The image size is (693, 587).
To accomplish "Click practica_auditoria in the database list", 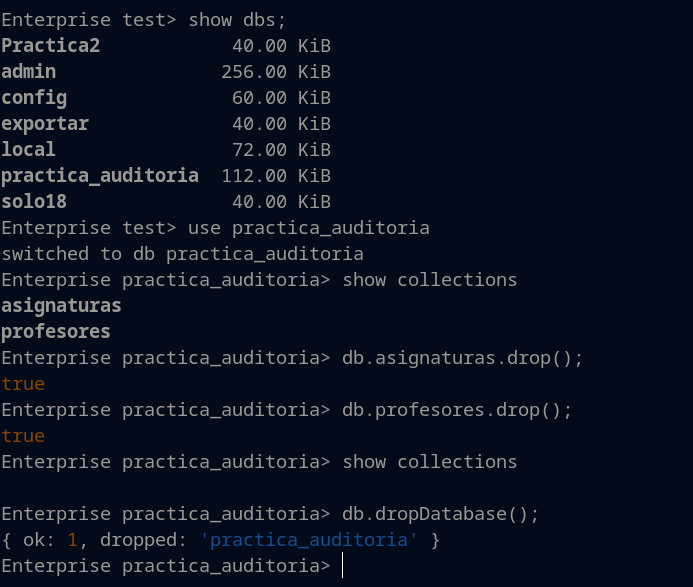I will click(100, 176).
